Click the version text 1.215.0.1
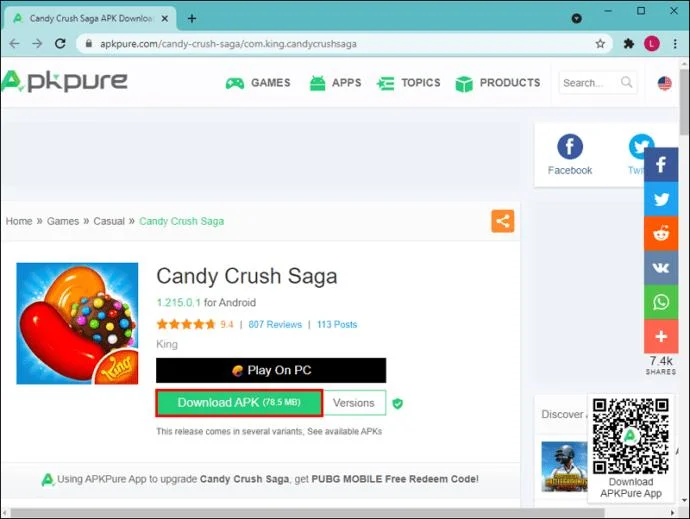Viewport: 690px width, 519px height. click(179, 302)
